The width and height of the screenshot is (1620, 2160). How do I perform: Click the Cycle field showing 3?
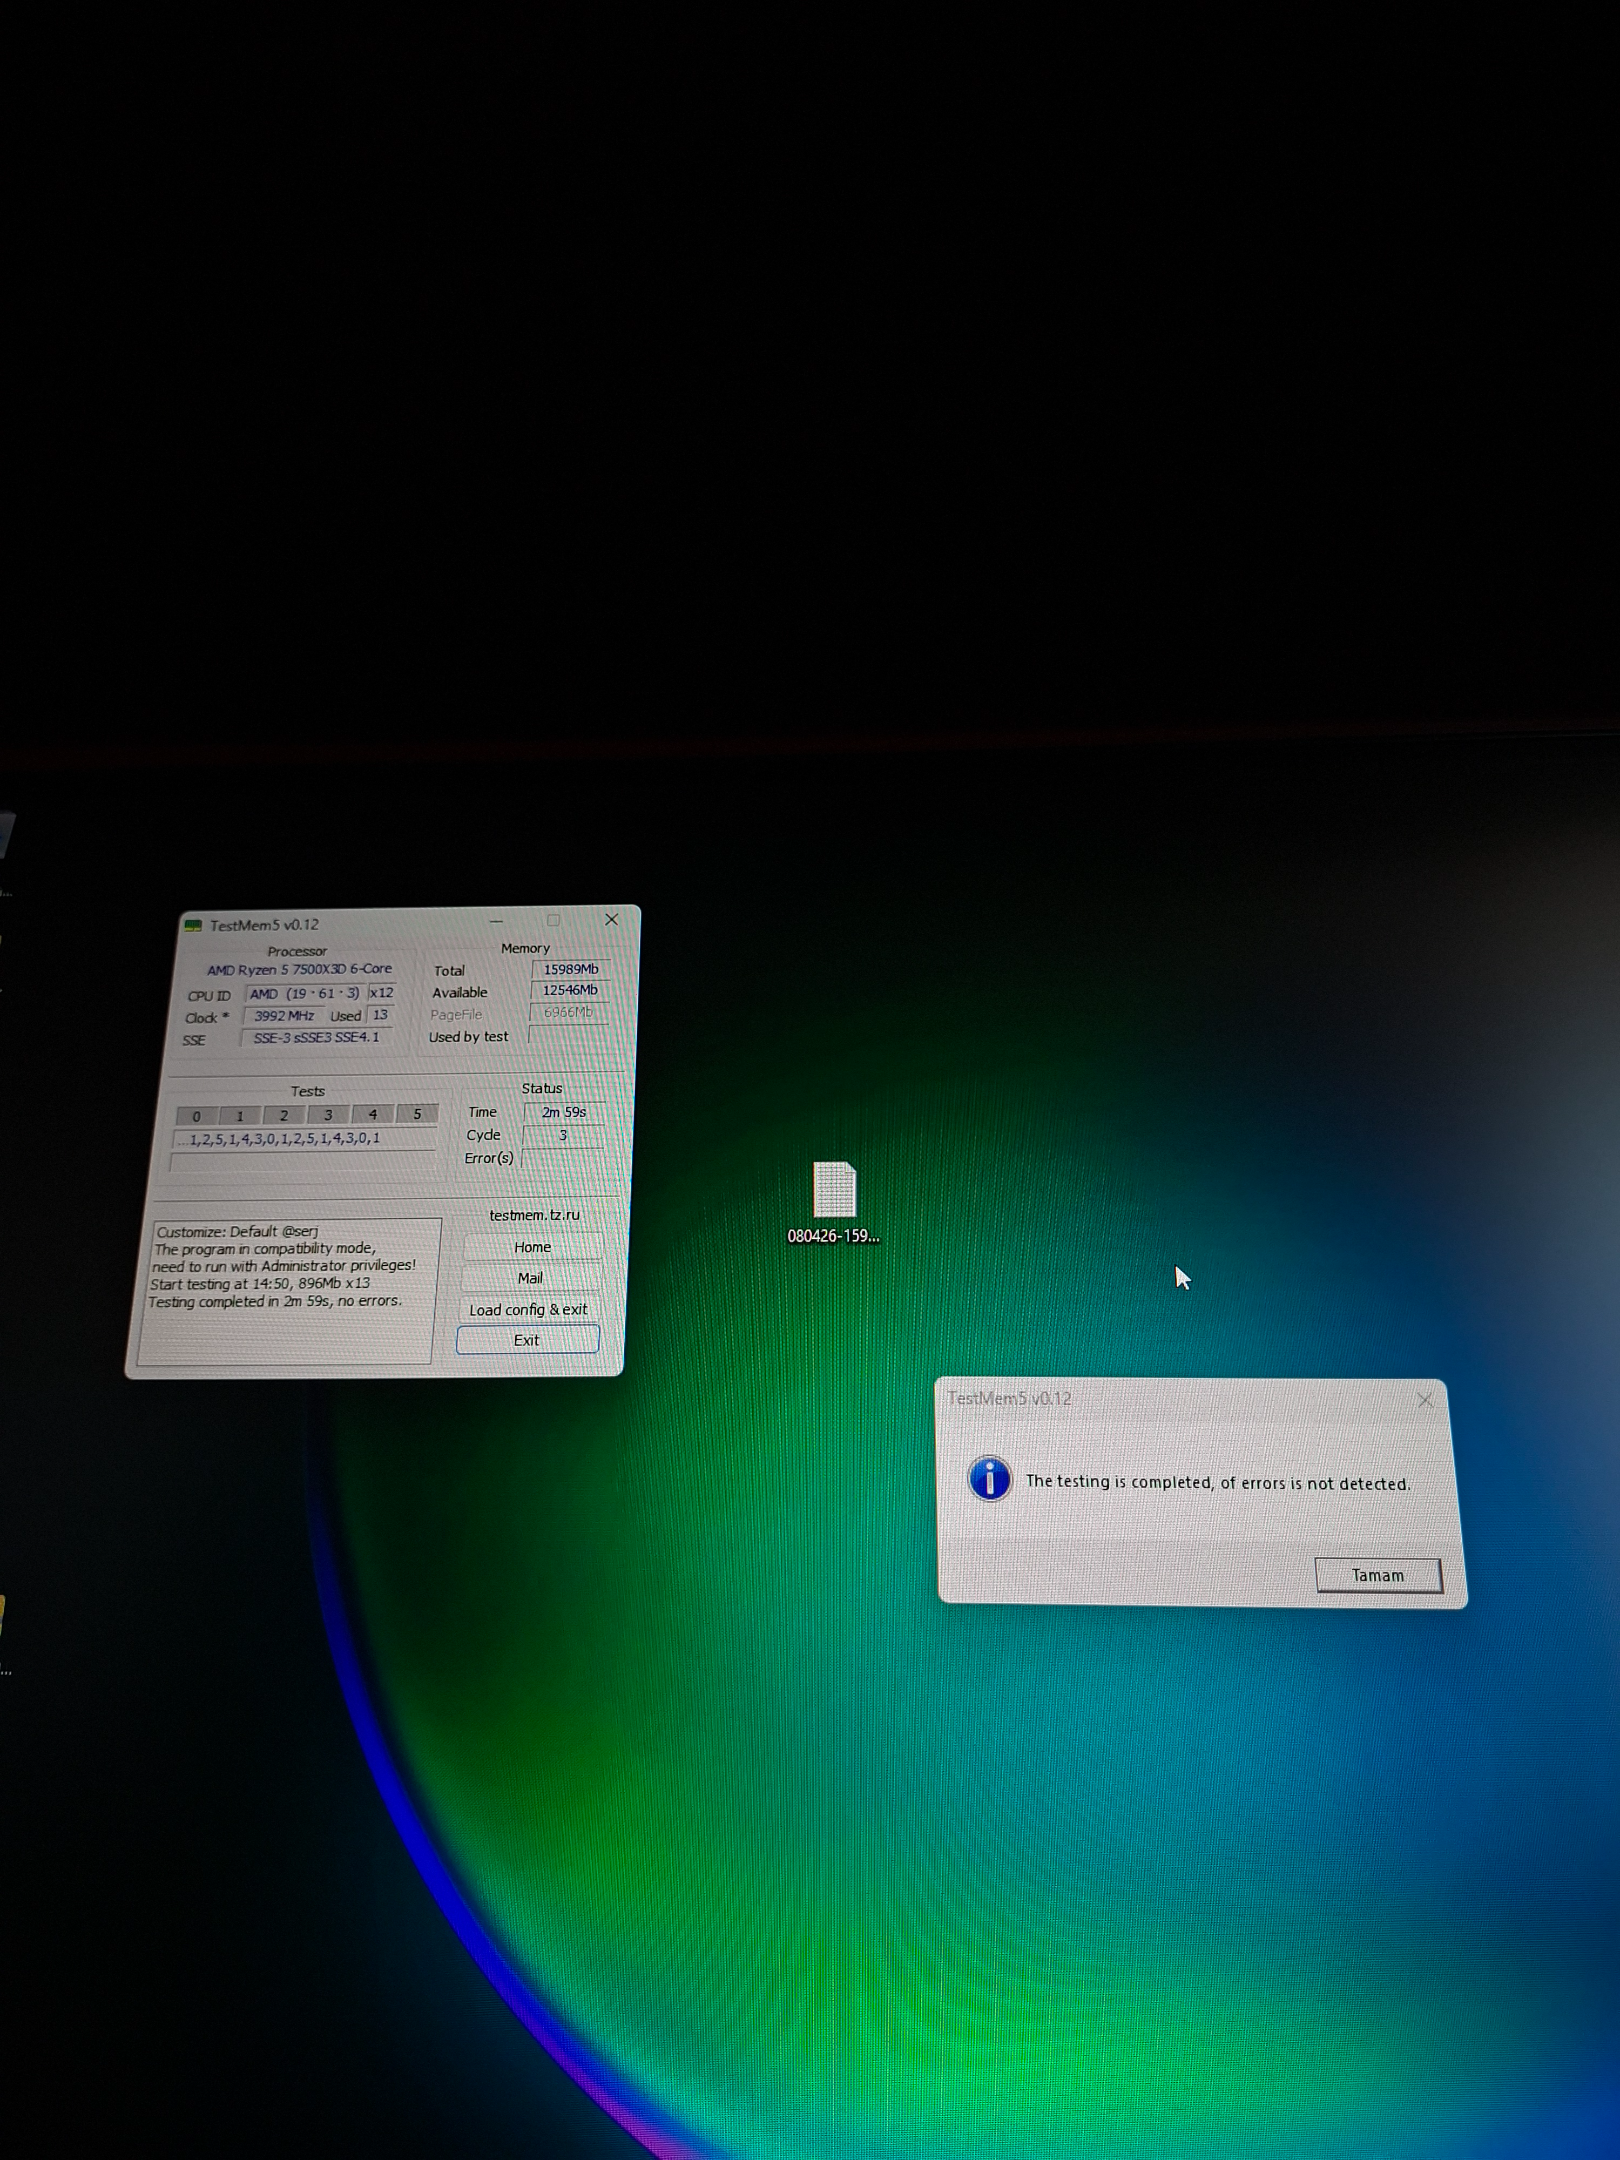[x=563, y=1135]
